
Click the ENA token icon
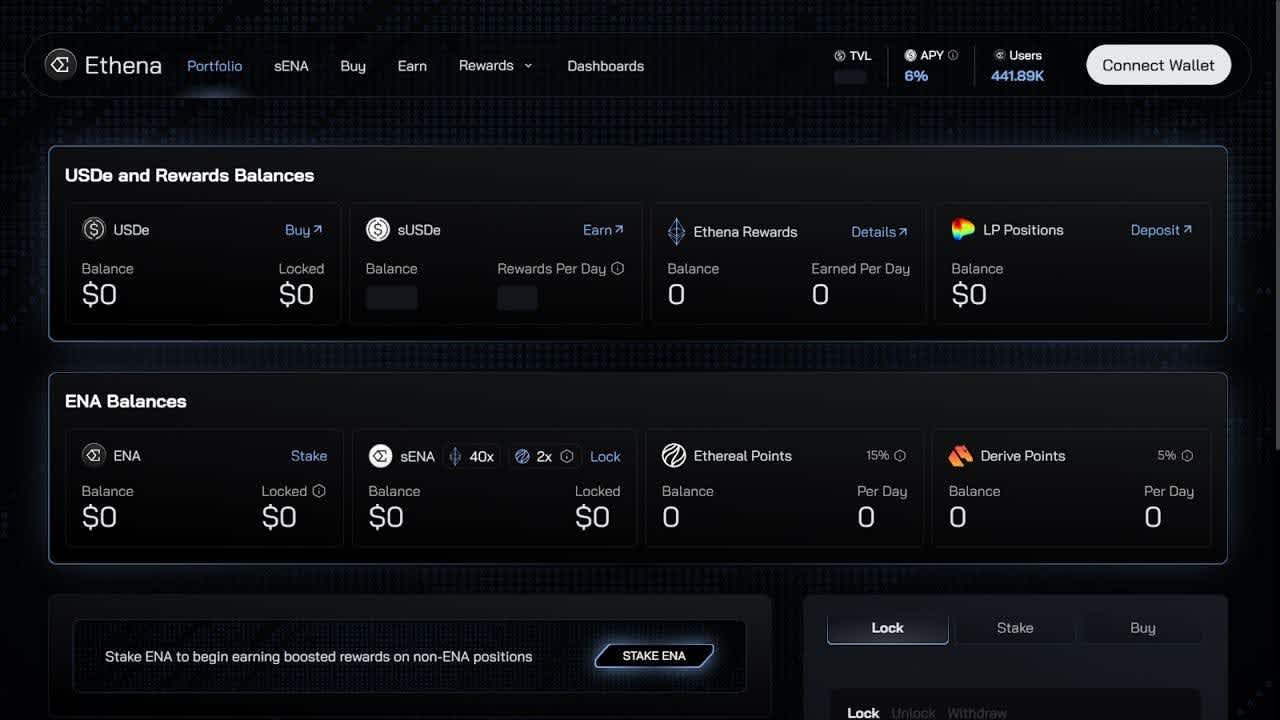click(x=94, y=455)
